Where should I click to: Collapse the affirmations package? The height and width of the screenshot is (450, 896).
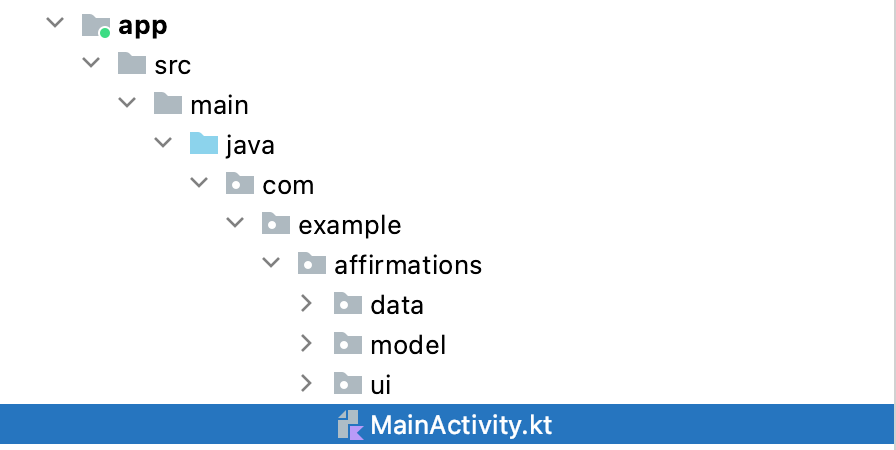[270, 265]
